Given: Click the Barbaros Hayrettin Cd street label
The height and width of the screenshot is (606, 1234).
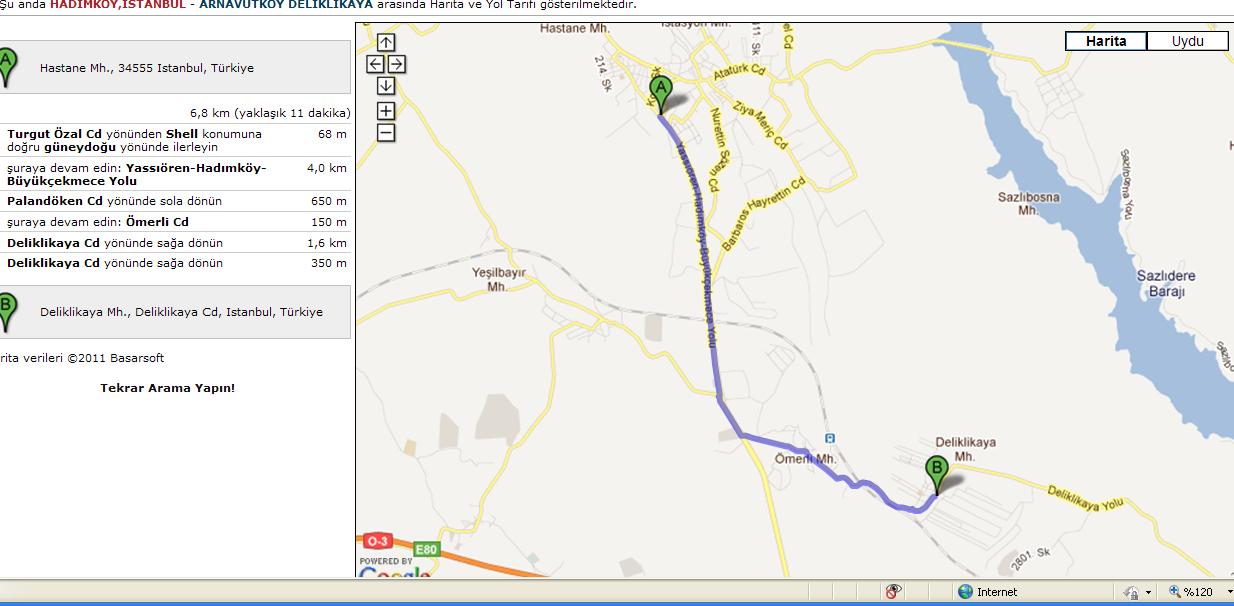Looking at the screenshot, I should tap(763, 216).
